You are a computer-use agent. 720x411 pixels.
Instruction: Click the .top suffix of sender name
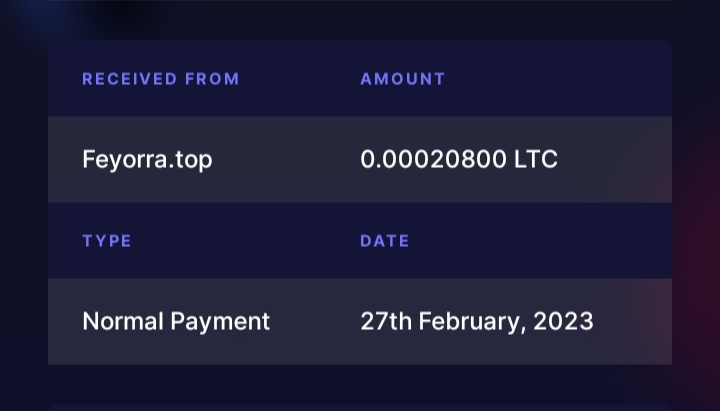point(191,159)
